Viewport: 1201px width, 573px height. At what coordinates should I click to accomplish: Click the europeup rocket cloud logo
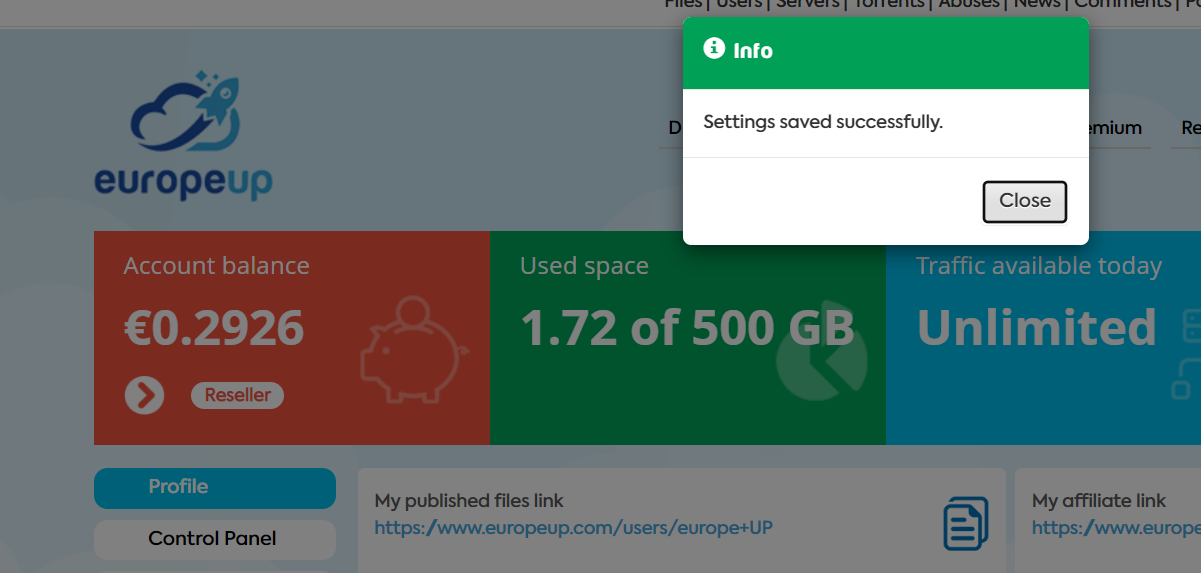click(x=184, y=136)
